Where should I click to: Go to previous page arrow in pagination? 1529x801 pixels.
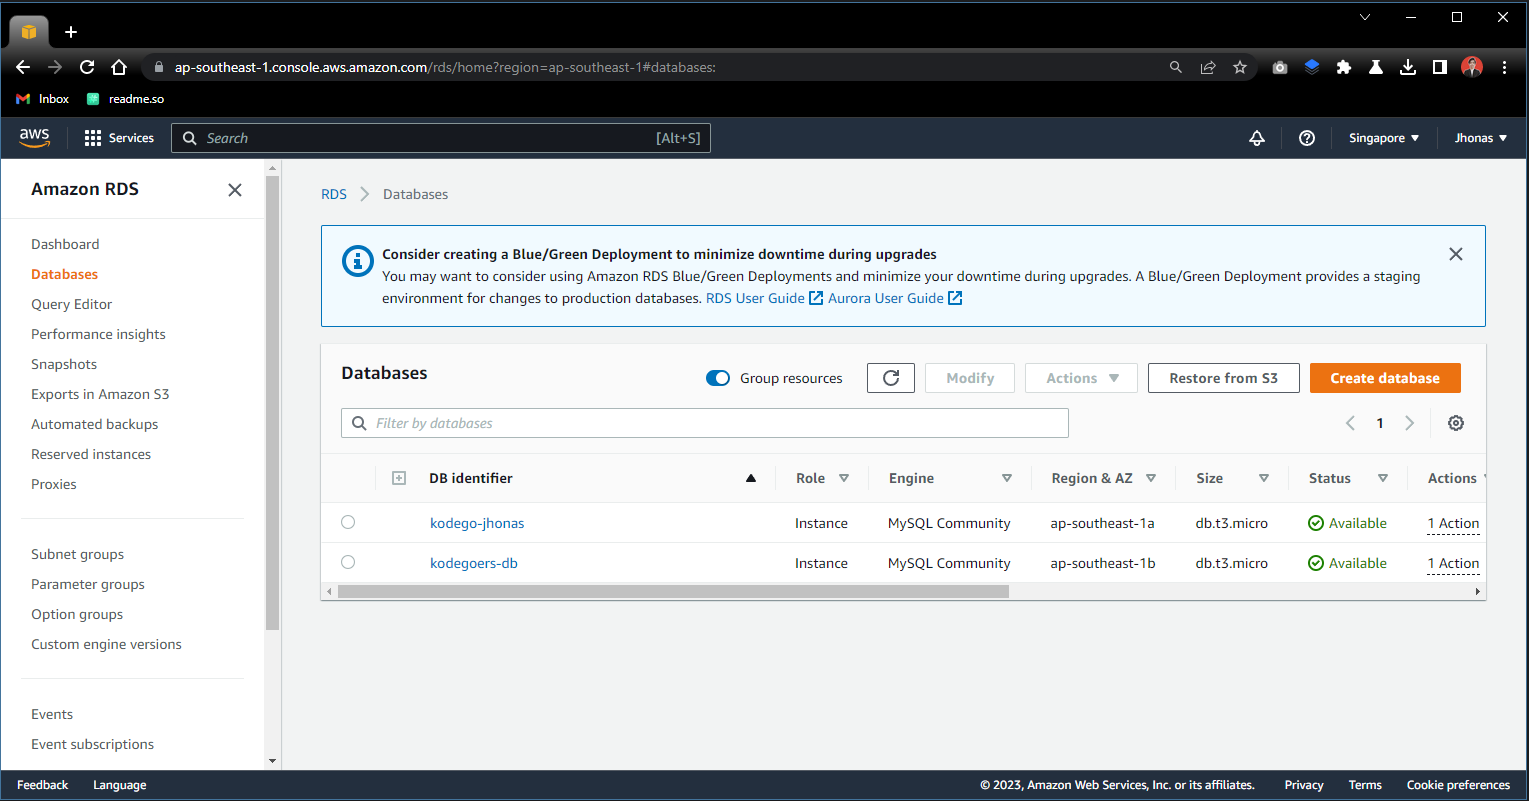point(1350,423)
